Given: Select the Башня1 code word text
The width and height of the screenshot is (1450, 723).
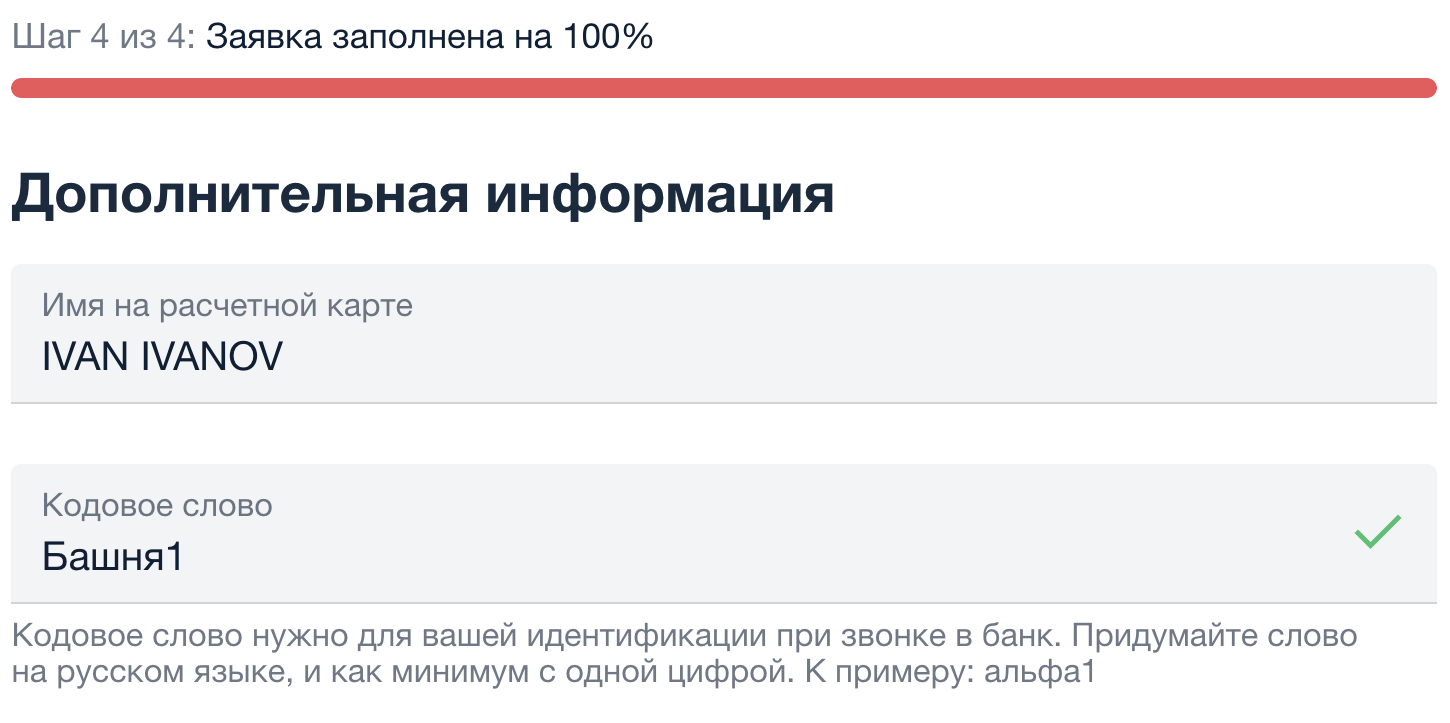Looking at the screenshot, I should click(112, 557).
